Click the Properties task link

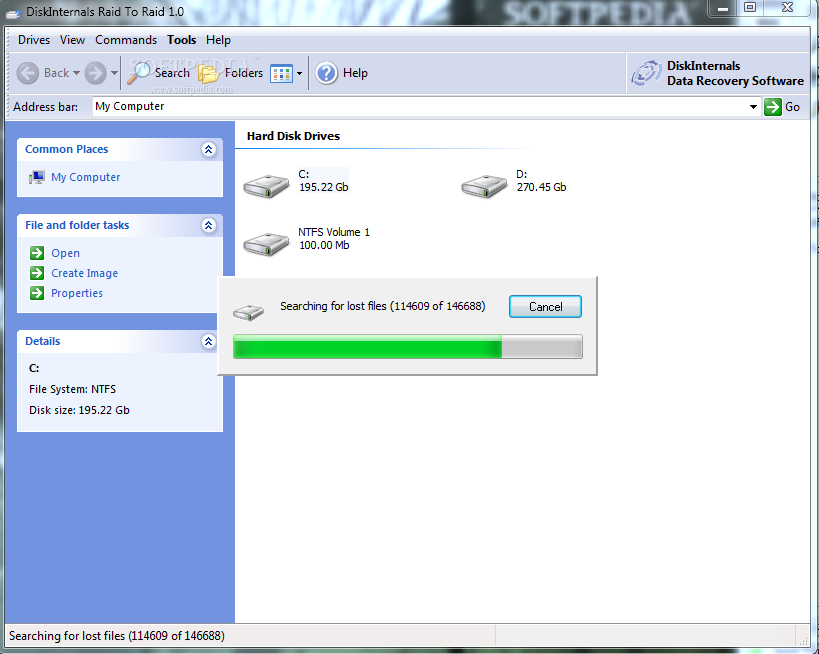pos(77,293)
